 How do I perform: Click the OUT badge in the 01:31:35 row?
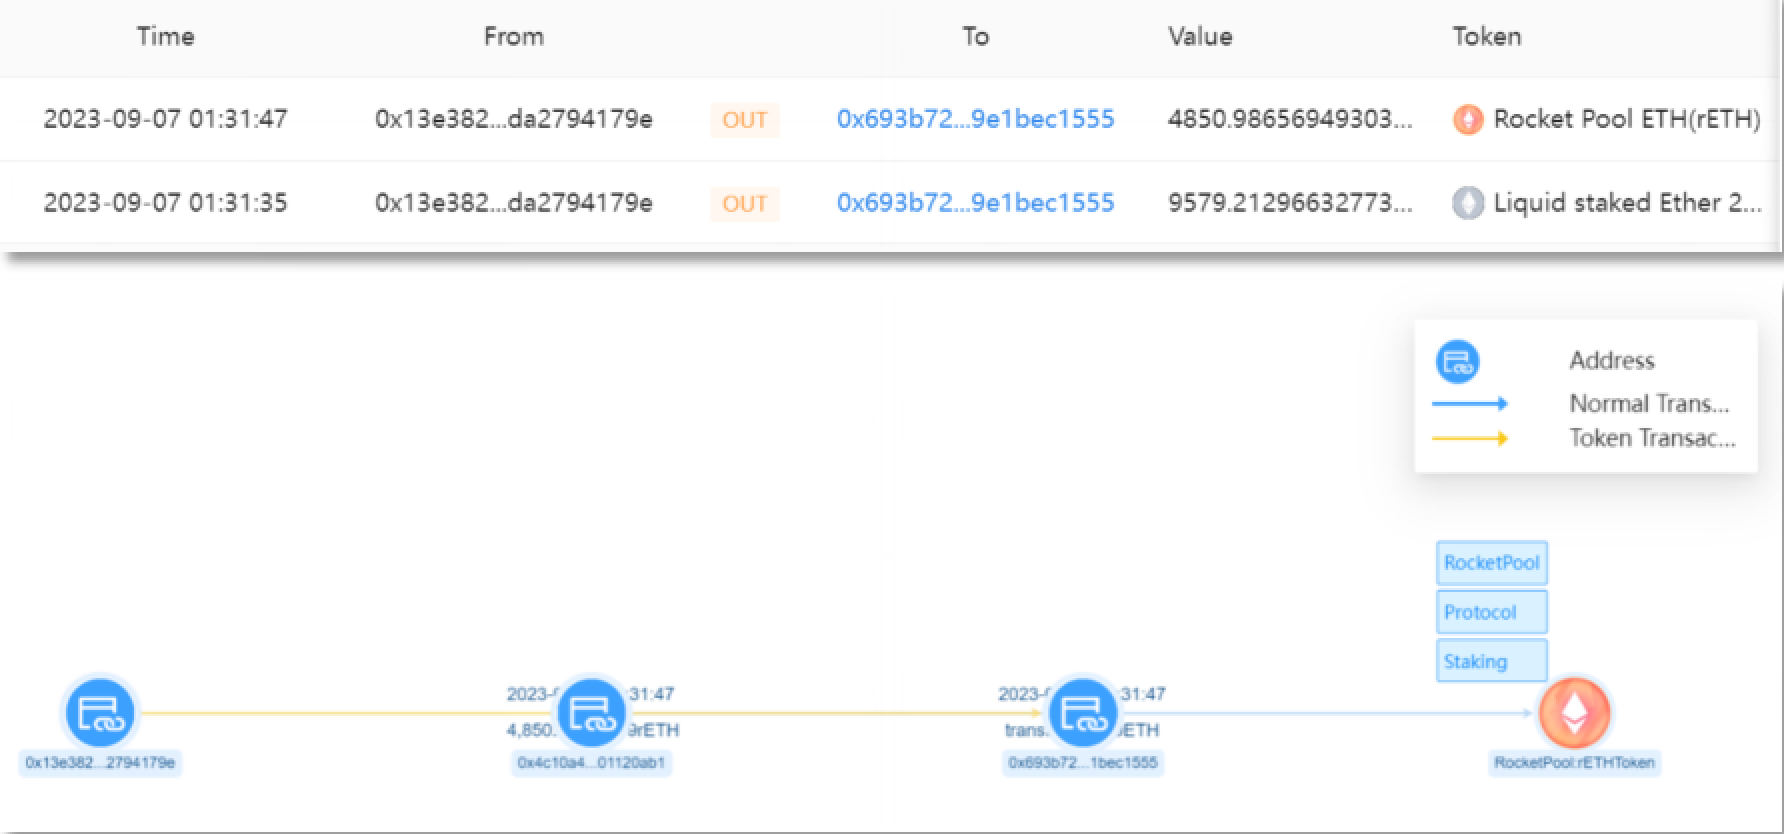744,204
